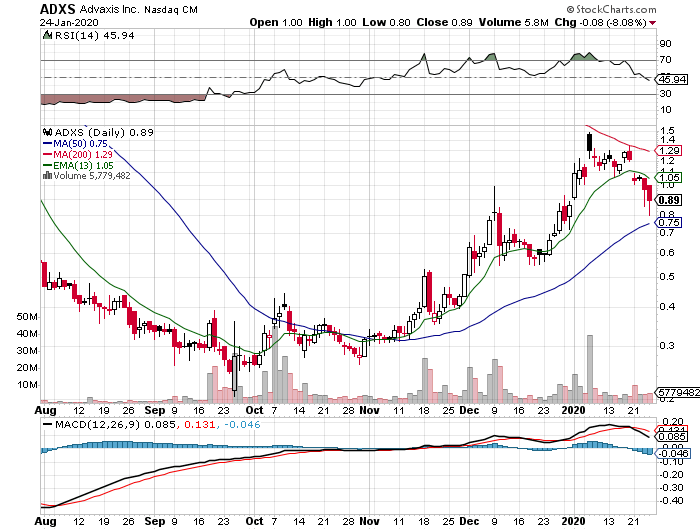Image resolution: width=700 pixels, height=530 pixels.
Task: Click the 1.29 MA(200) price tag
Action: click(669, 150)
